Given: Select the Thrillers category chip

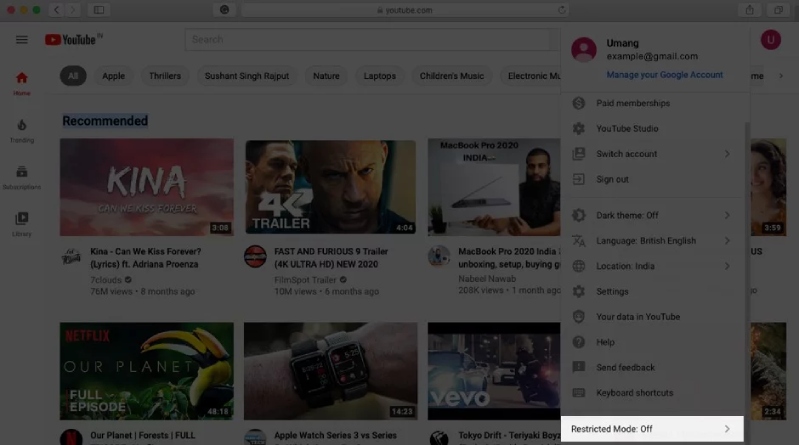Looking at the screenshot, I should pos(165,76).
